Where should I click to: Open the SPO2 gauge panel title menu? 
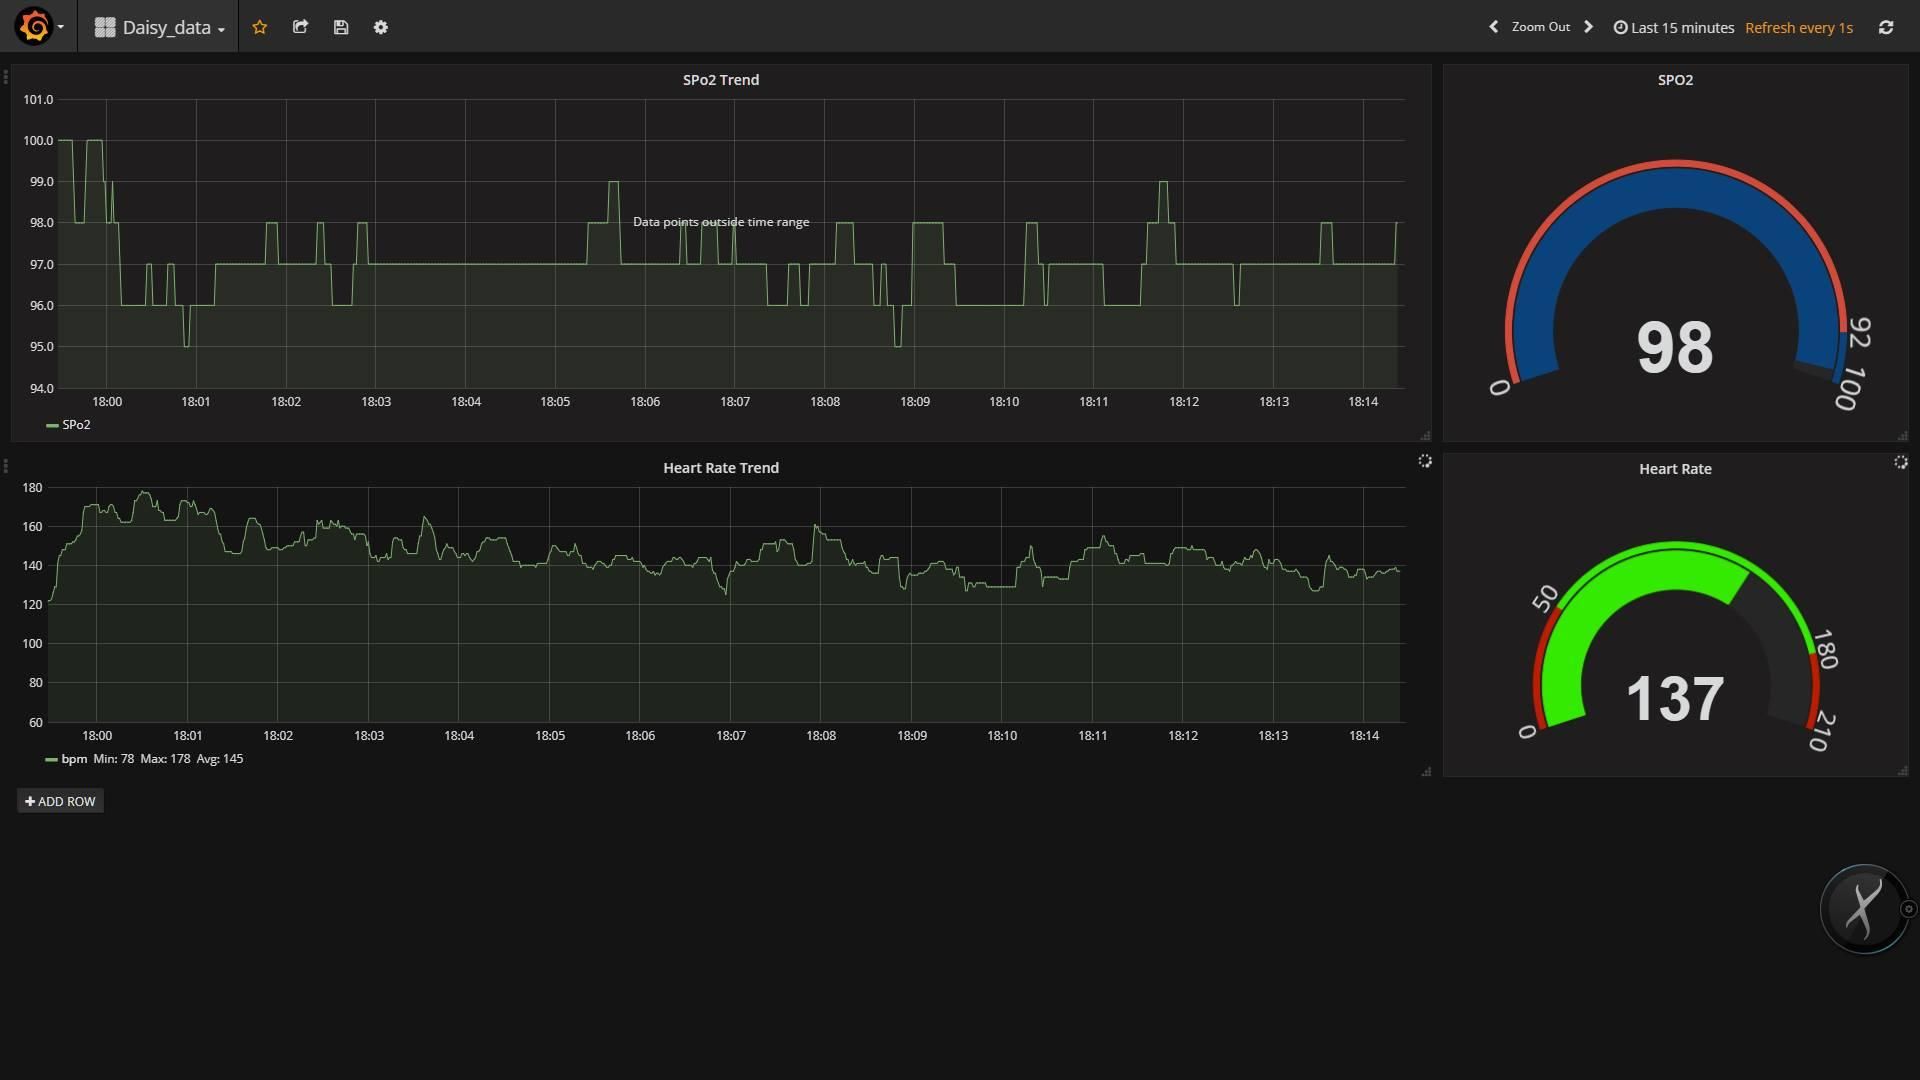pyautogui.click(x=1675, y=80)
